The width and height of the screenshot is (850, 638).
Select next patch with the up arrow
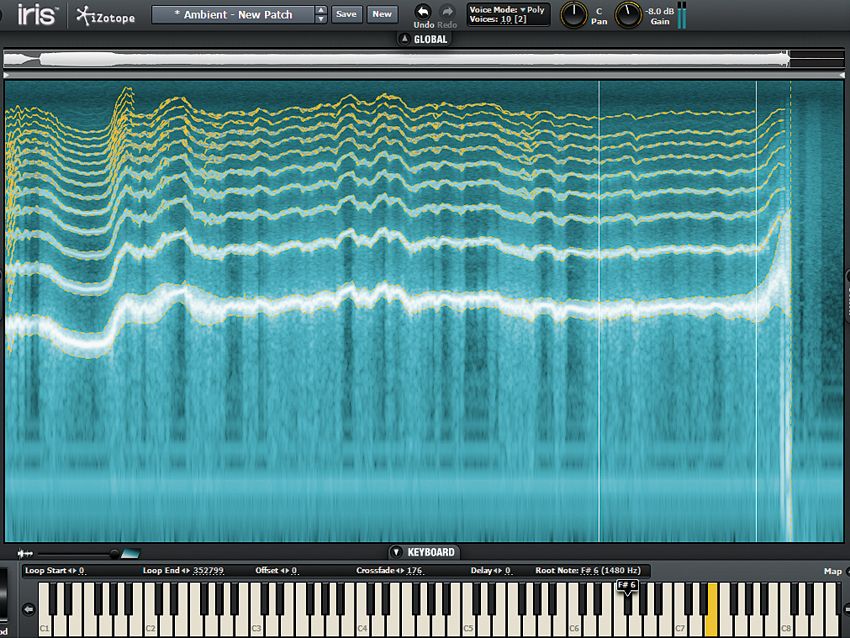(x=321, y=10)
